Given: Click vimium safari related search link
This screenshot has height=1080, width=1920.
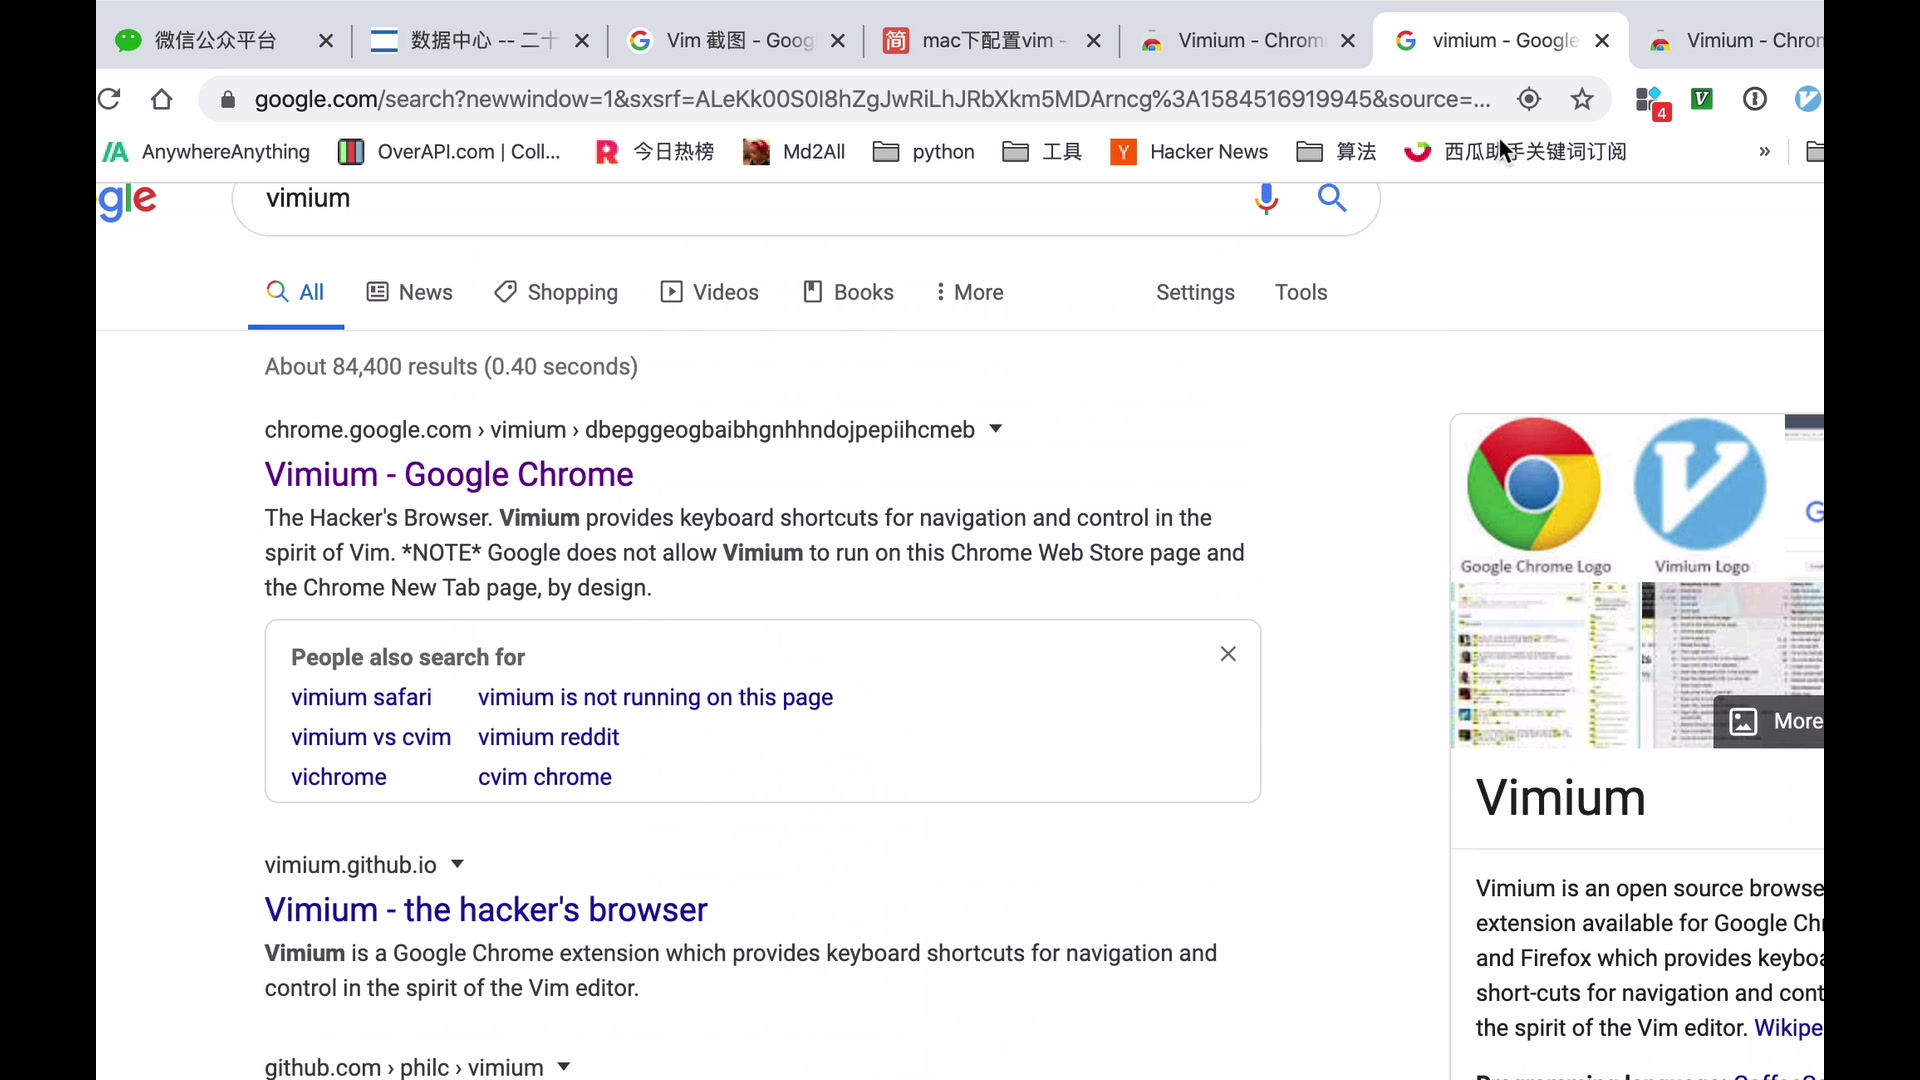Looking at the screenshot, I should pos(361,696).
